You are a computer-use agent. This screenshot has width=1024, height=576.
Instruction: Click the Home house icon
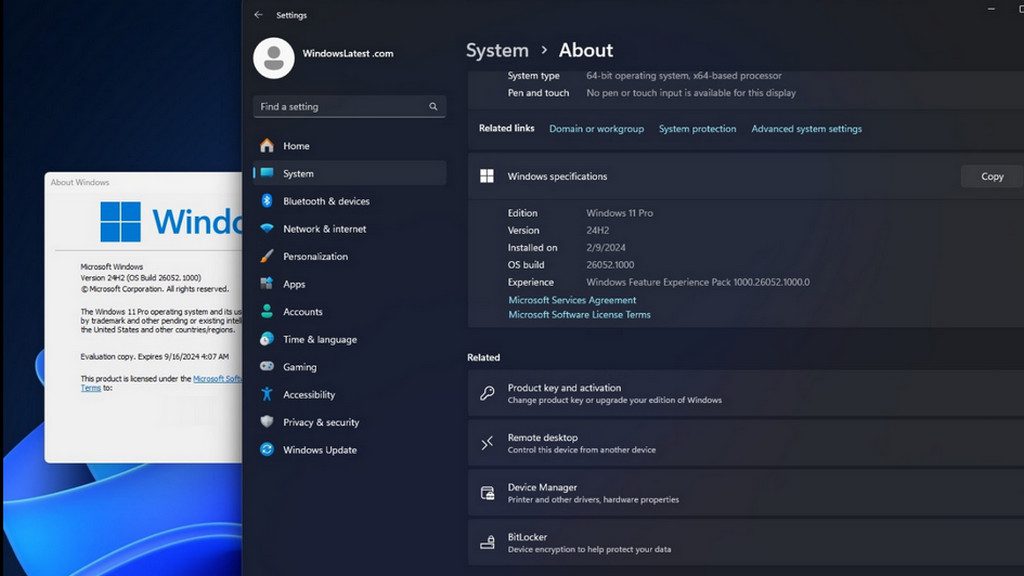pos(266,145)
